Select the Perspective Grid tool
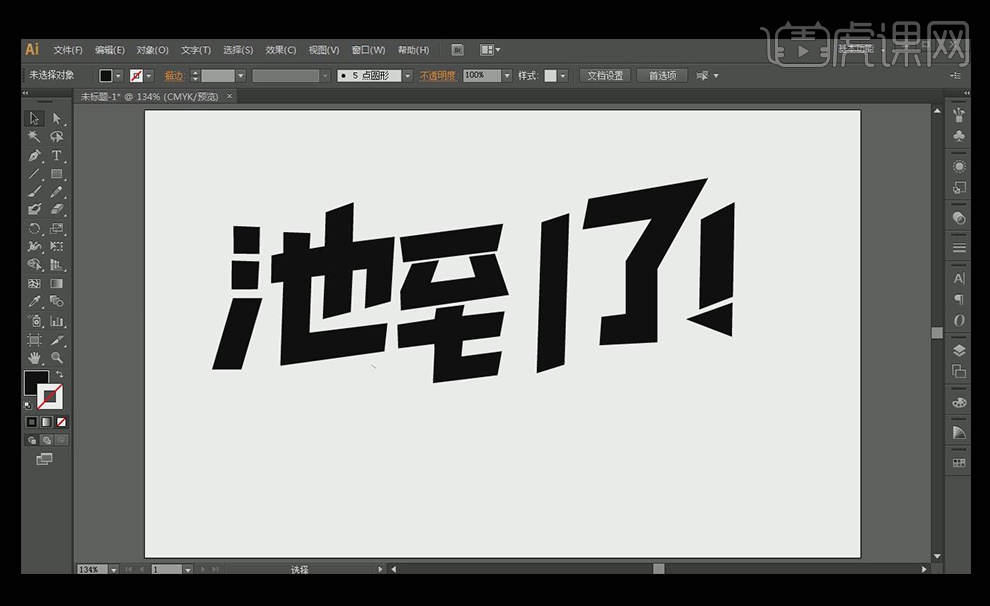Screen dimensions: 990x606 tap(57, 264)
